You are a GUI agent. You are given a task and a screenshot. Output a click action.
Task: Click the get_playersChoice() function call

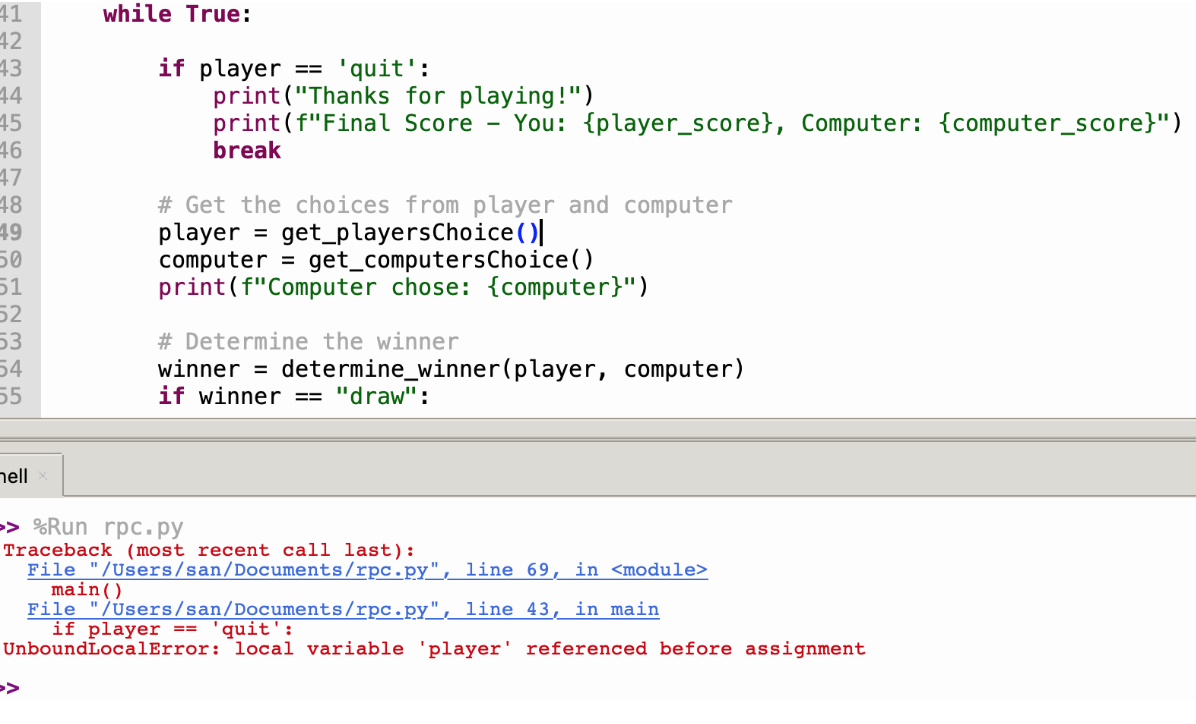click(x=410, y=233)
